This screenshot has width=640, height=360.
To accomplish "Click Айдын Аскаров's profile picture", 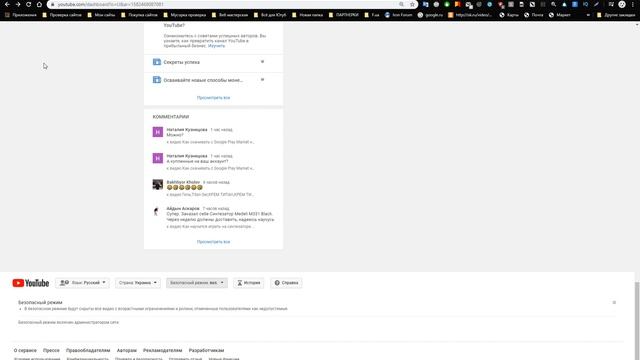I will [x=158, y=211].
